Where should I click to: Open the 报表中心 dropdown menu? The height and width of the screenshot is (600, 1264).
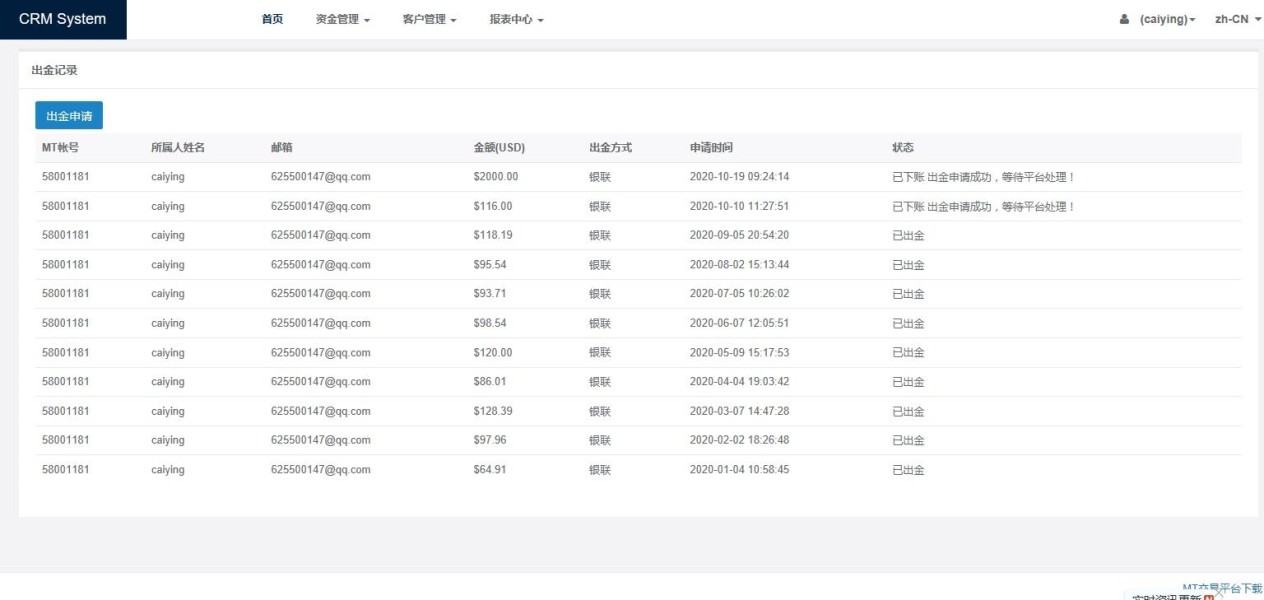pos(516,20)
